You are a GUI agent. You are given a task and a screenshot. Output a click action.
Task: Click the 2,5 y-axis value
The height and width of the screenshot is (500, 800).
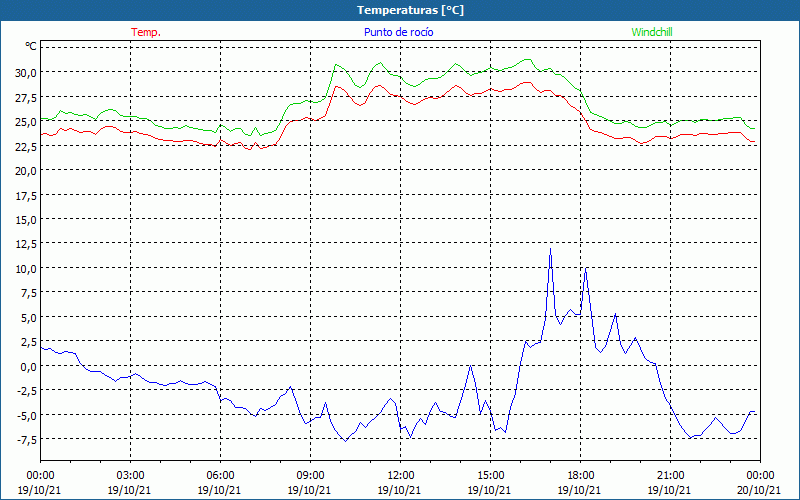tap(28, 342)
